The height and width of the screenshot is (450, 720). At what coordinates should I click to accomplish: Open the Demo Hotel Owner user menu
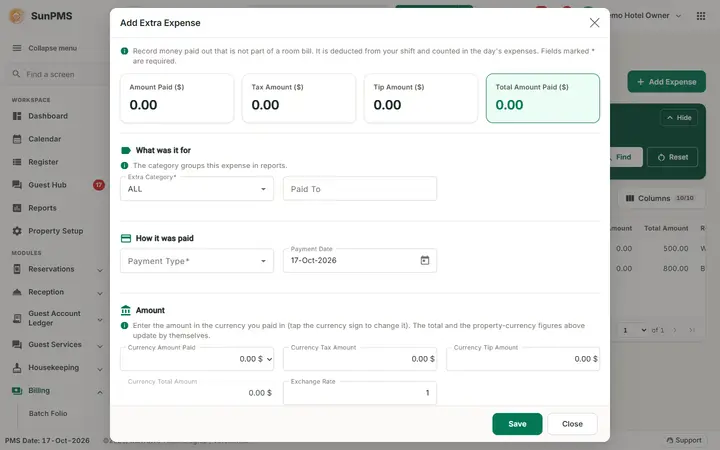coord(645,16)
